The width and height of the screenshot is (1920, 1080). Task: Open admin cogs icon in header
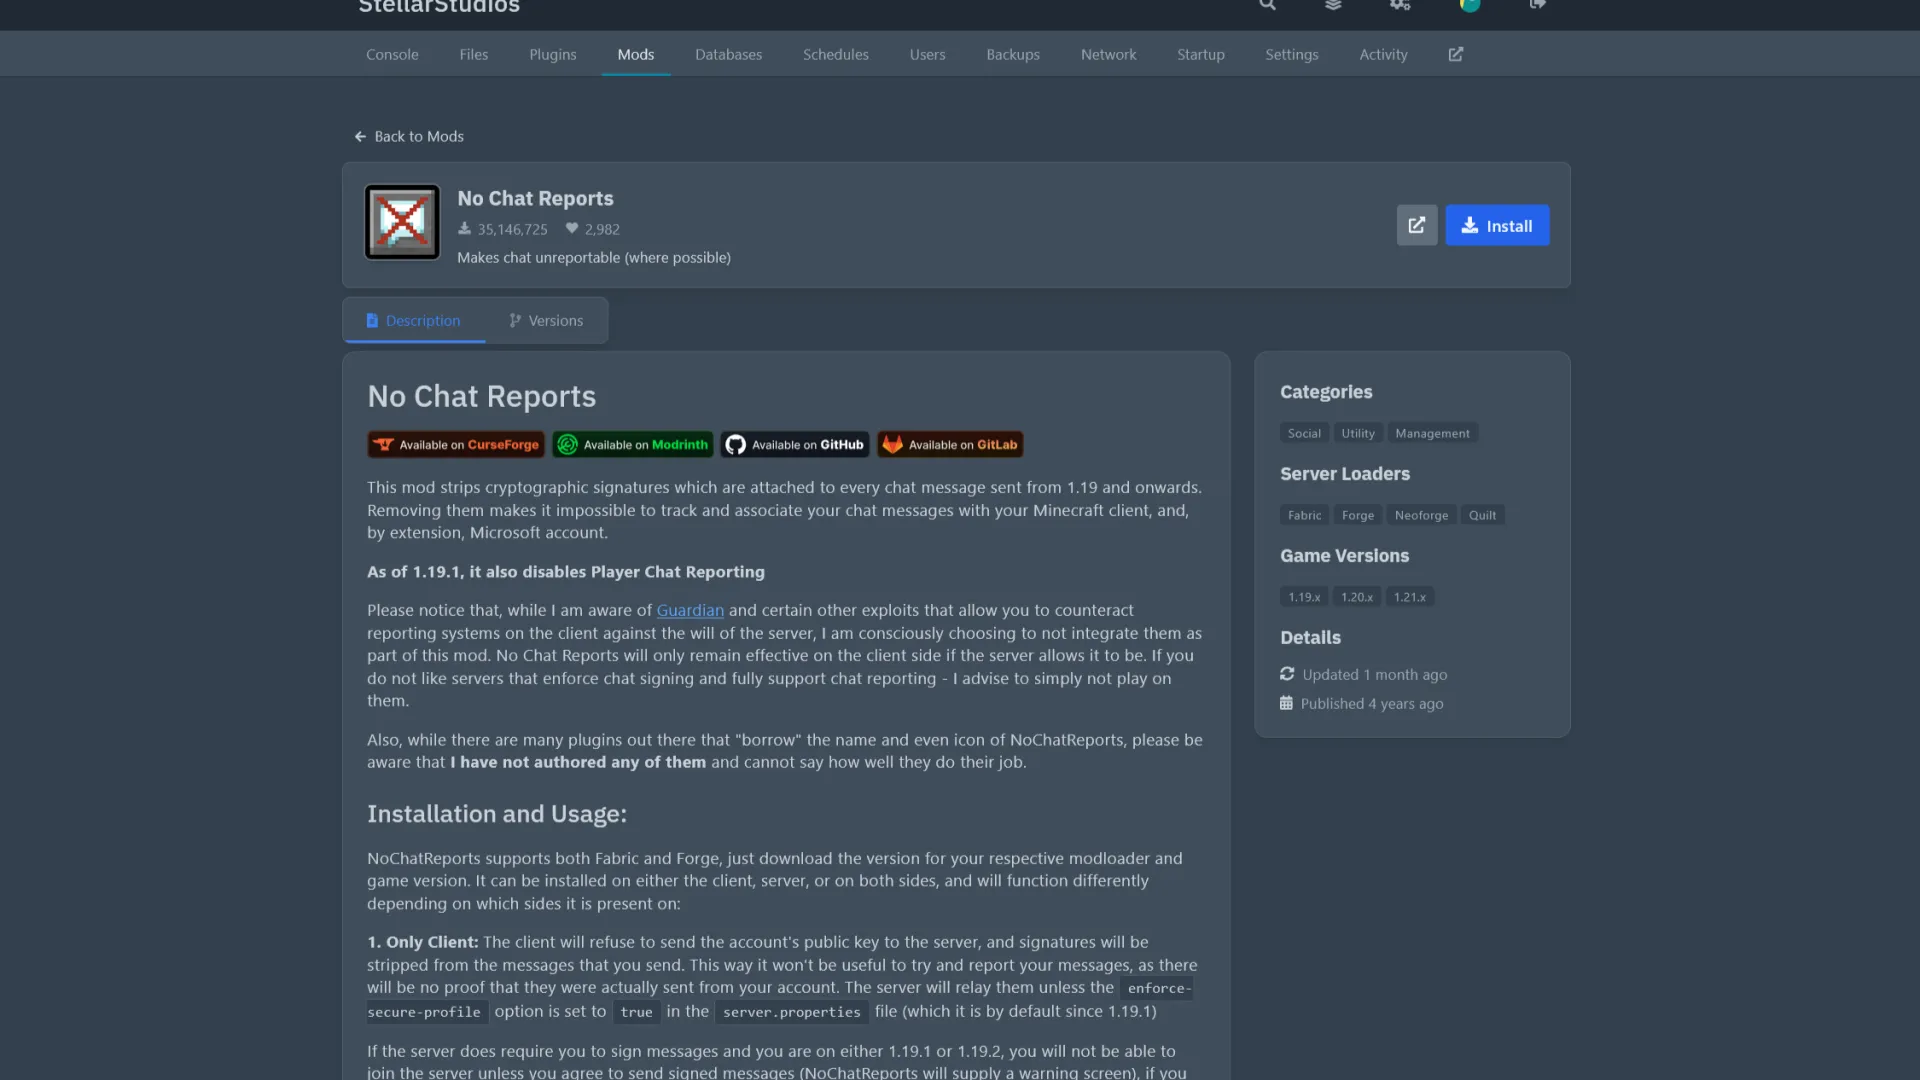(x=1400, y=5)
